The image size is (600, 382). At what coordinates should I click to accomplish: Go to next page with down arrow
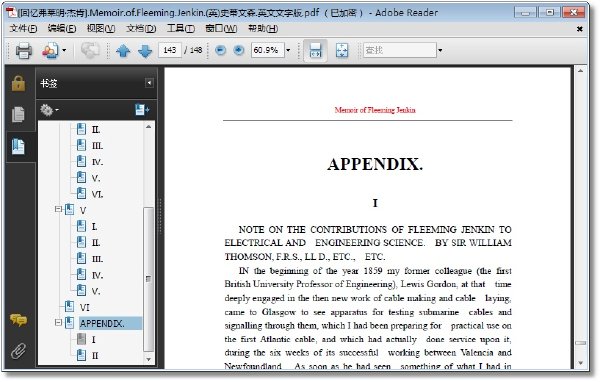(x=145, y=51)
